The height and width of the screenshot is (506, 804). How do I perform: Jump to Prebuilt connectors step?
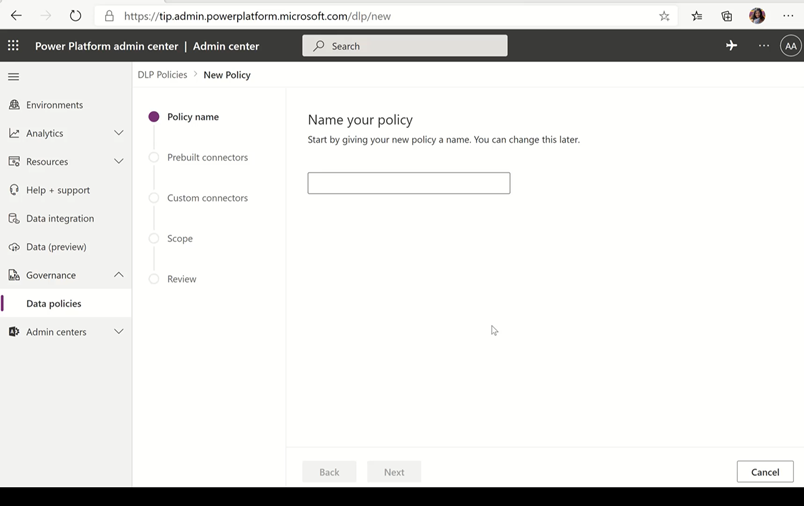tap(207, 158)
